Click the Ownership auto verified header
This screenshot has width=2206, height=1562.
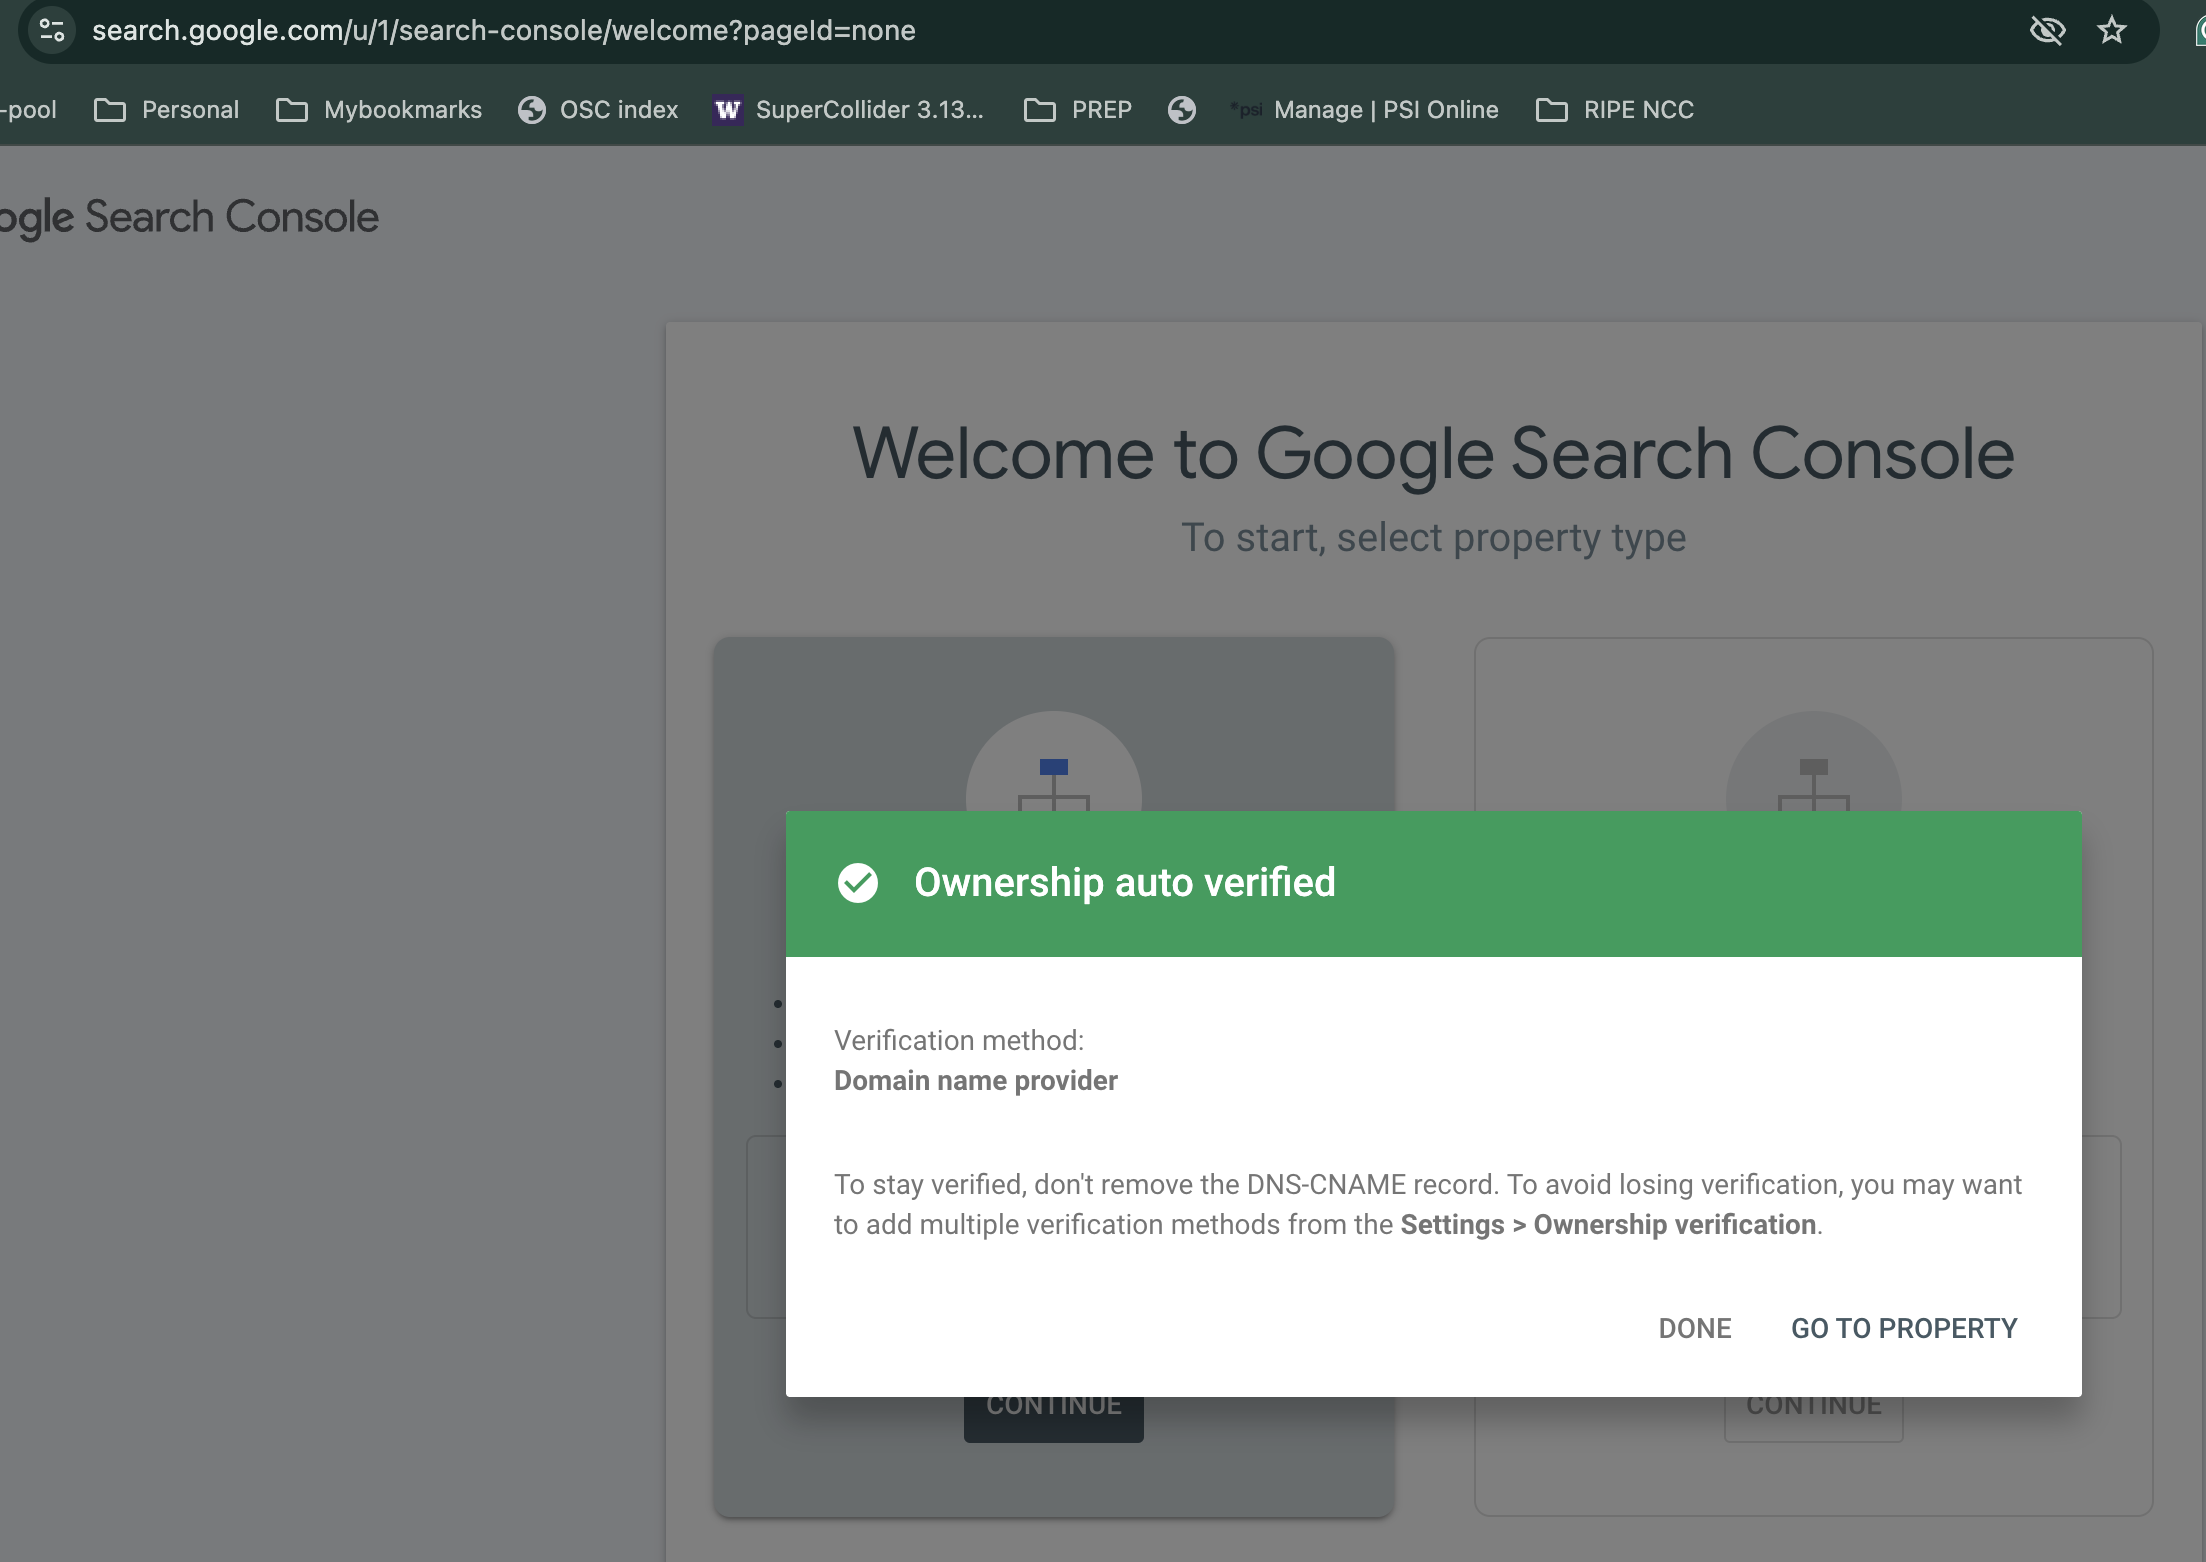pyautogui.click(x=1124, y=883)
